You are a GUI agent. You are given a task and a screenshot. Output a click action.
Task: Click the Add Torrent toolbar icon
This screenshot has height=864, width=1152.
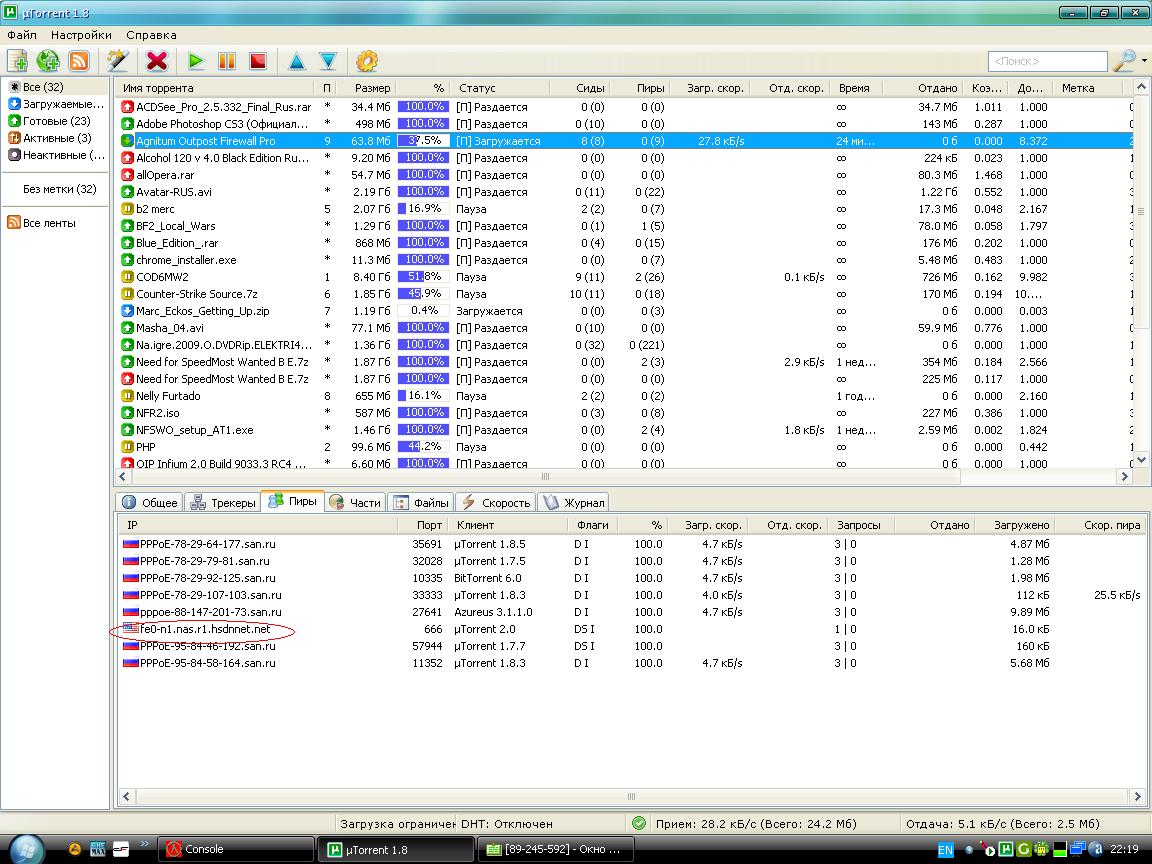[x=17, y=61]
